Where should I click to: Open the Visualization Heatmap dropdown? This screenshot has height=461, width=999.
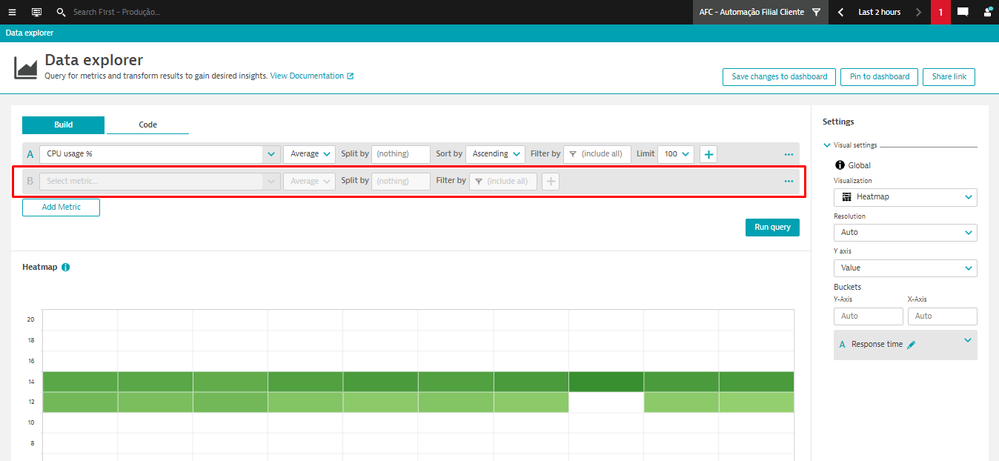905,197
